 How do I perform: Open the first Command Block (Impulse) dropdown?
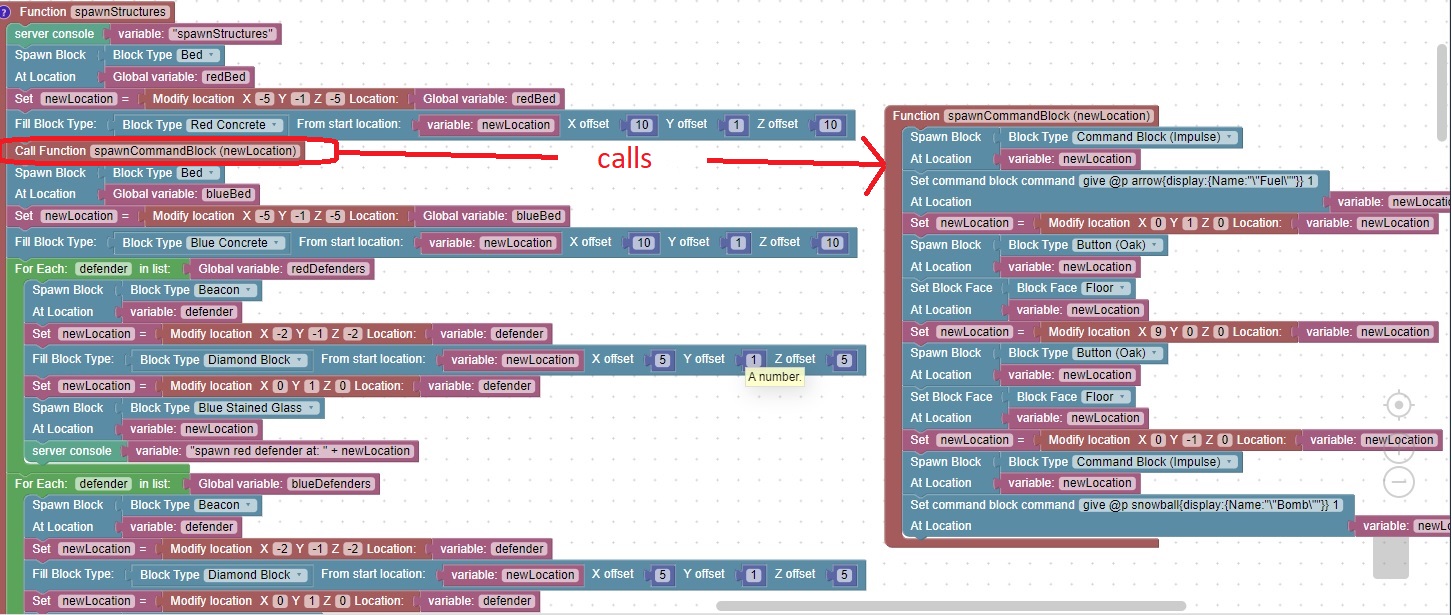pyautogui.click(x=1154, y=137)
